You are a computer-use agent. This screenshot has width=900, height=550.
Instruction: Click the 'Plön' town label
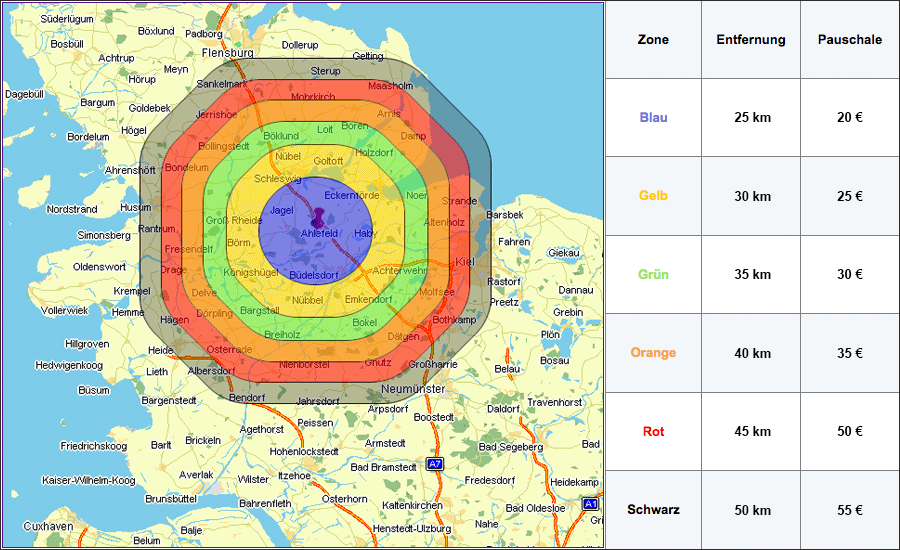click(x=550, y=334)
